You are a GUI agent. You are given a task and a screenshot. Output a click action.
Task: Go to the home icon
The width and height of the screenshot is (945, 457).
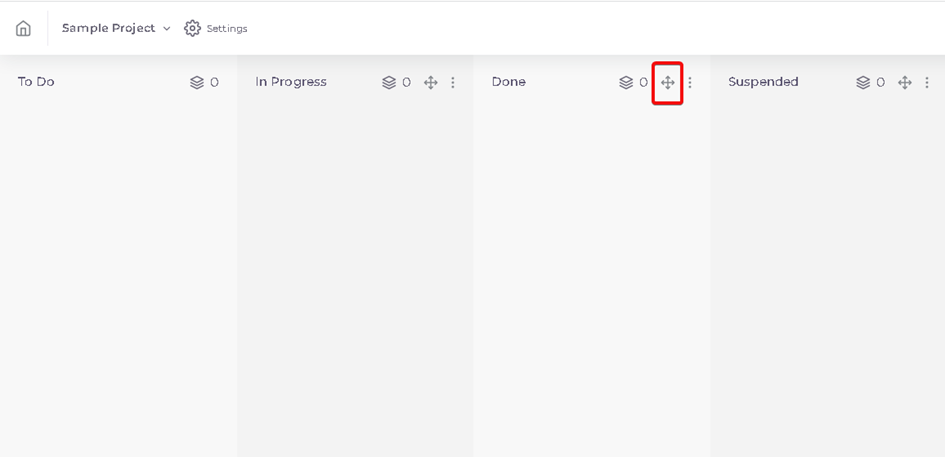[x=23, y=28]
